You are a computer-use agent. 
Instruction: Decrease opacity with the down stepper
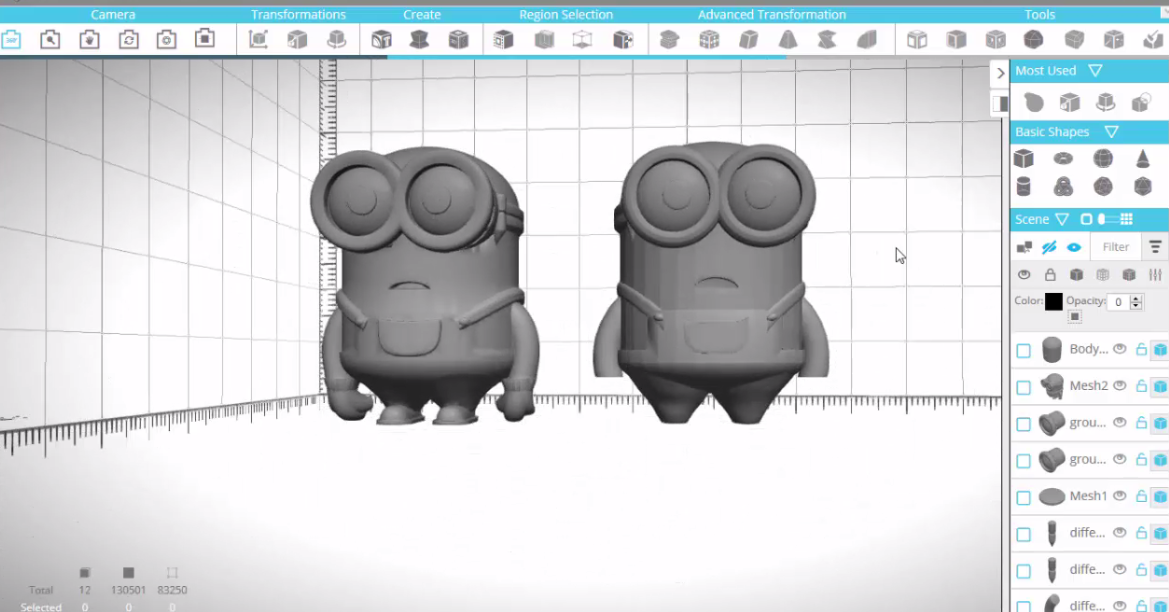pyautogui.click(x=1136, y=306)
